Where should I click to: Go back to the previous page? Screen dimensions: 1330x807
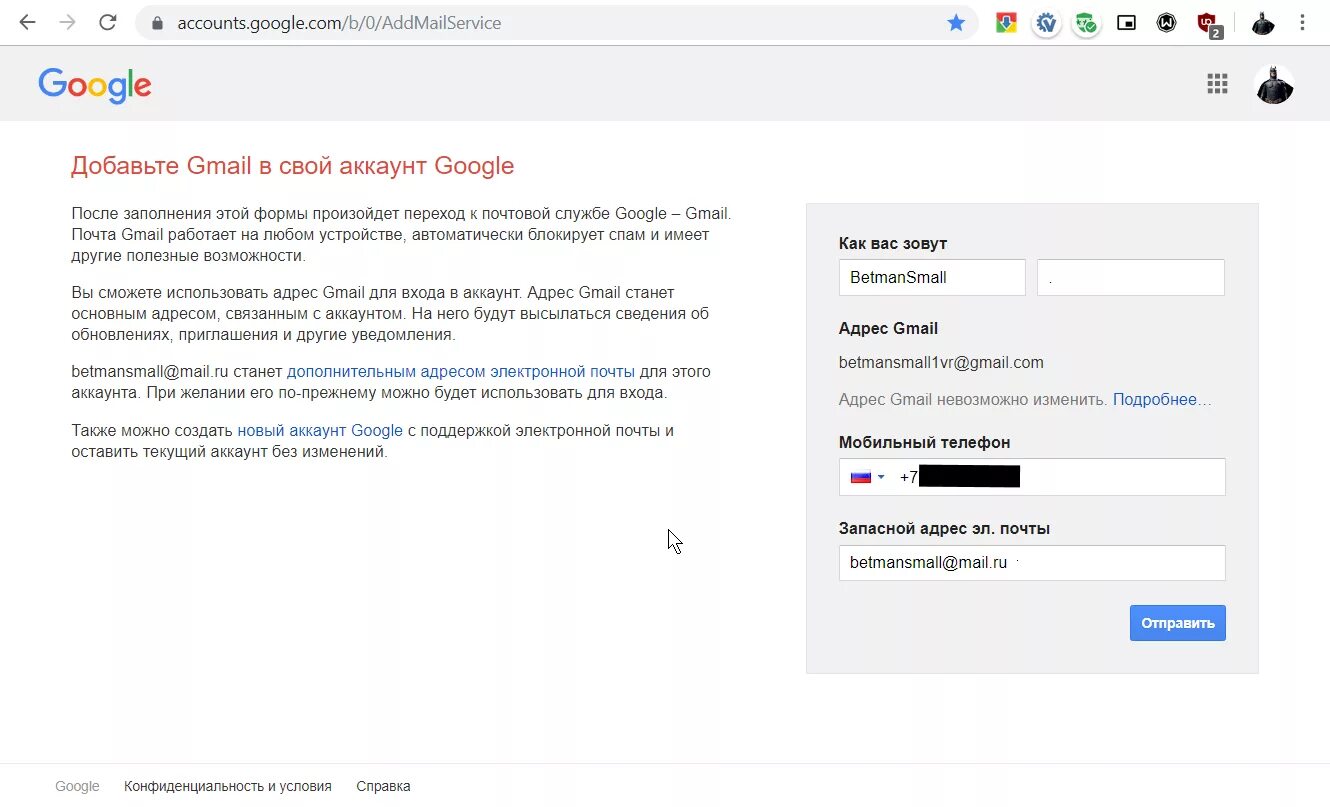pos(27,22)
